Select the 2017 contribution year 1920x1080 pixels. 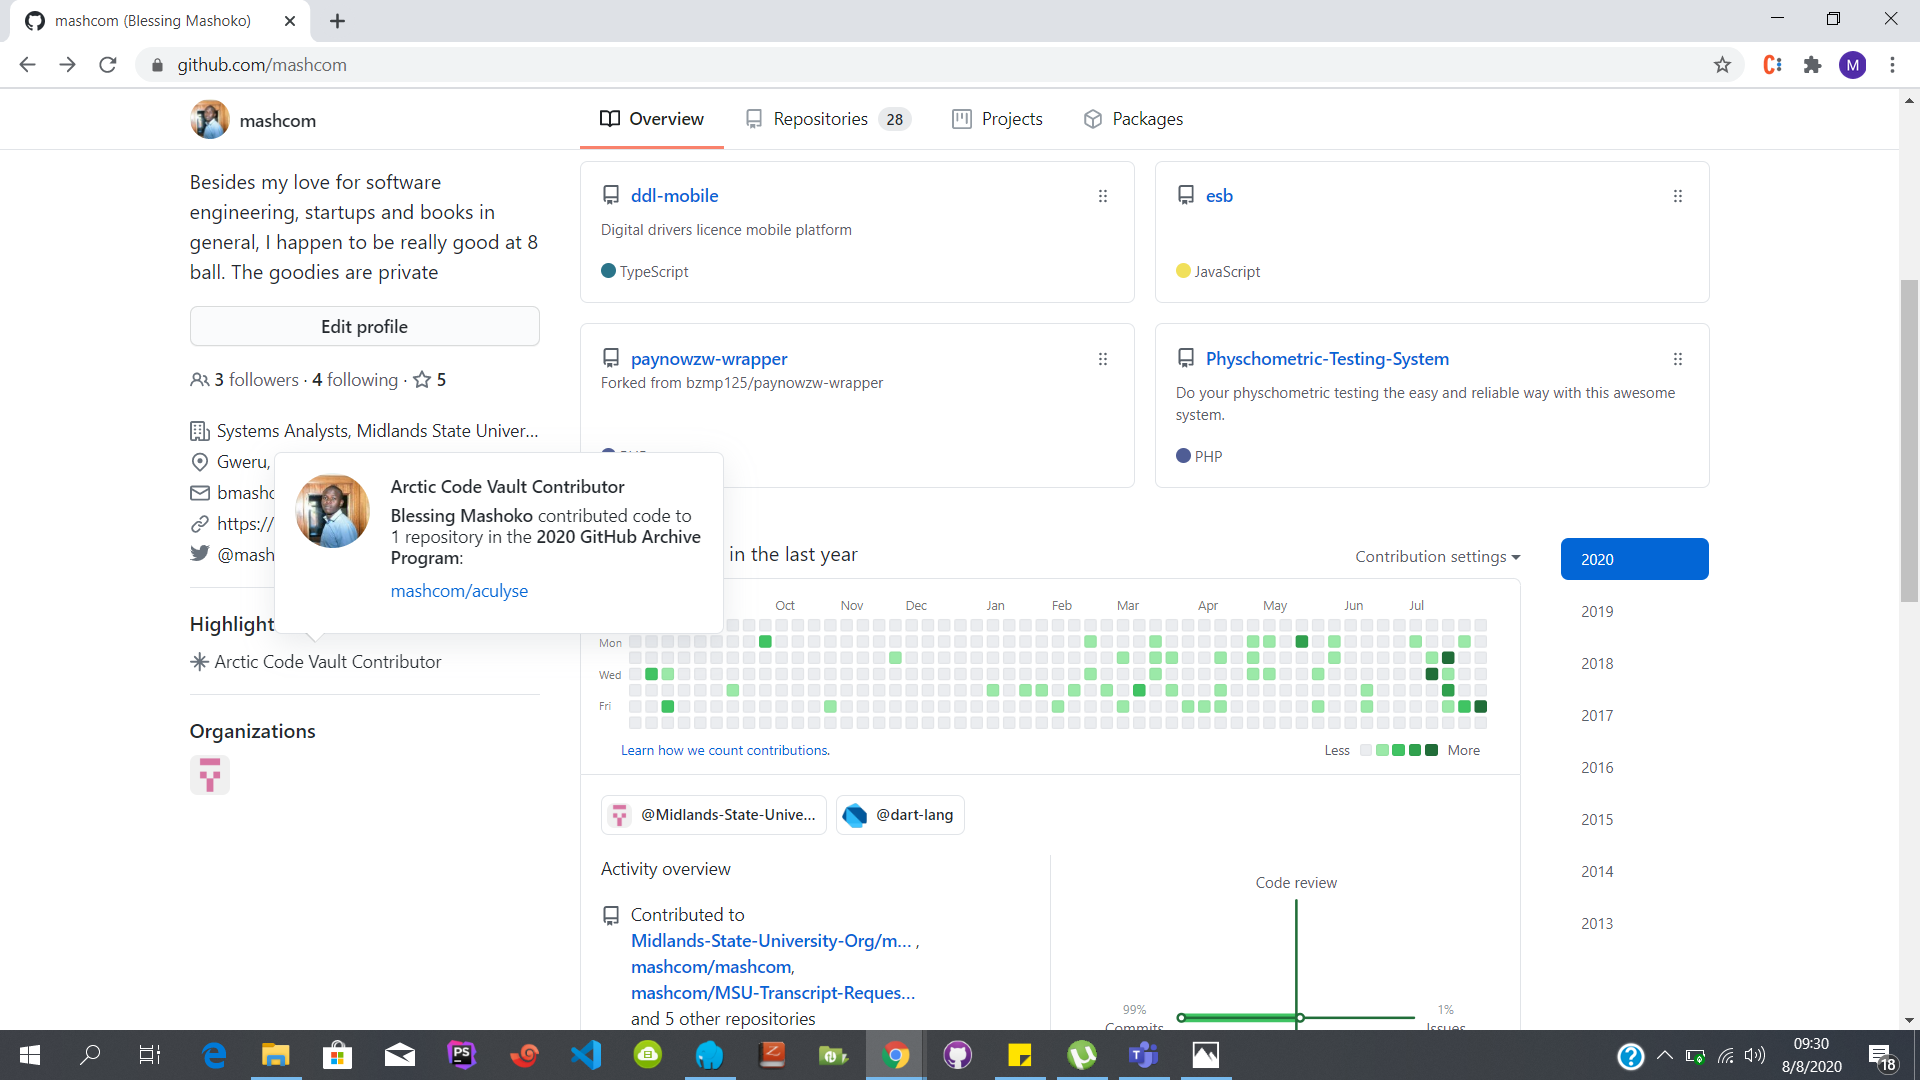point(1597,716)
